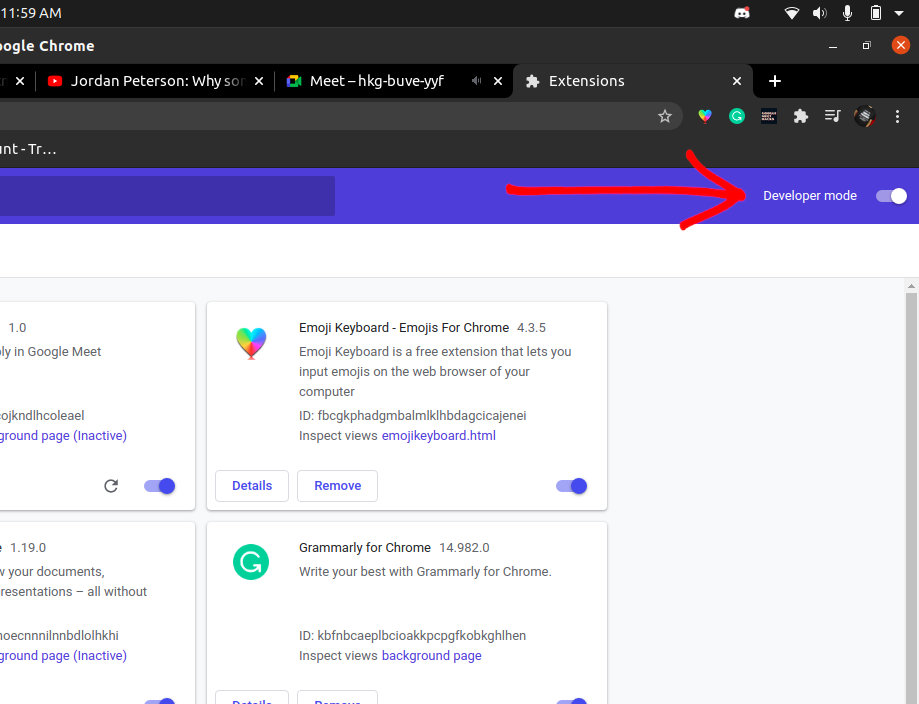Image resolution: width=919 pixels, height=704 pixels.
Task: Click the dark square extension icon next to Grammarly
Action: tap(769, 116)
